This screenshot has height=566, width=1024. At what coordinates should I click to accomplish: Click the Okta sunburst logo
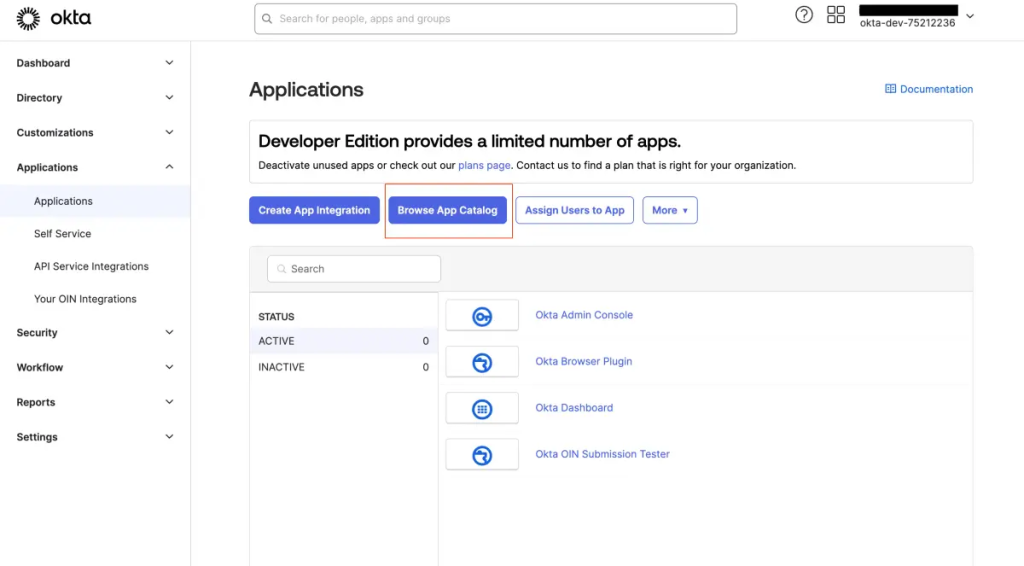28,19
